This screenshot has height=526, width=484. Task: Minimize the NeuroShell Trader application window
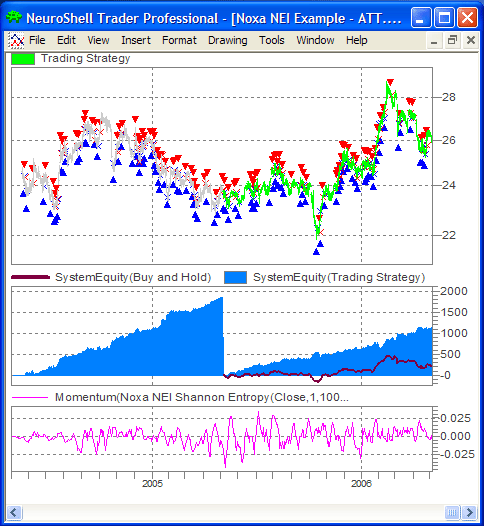click(421, 17)
